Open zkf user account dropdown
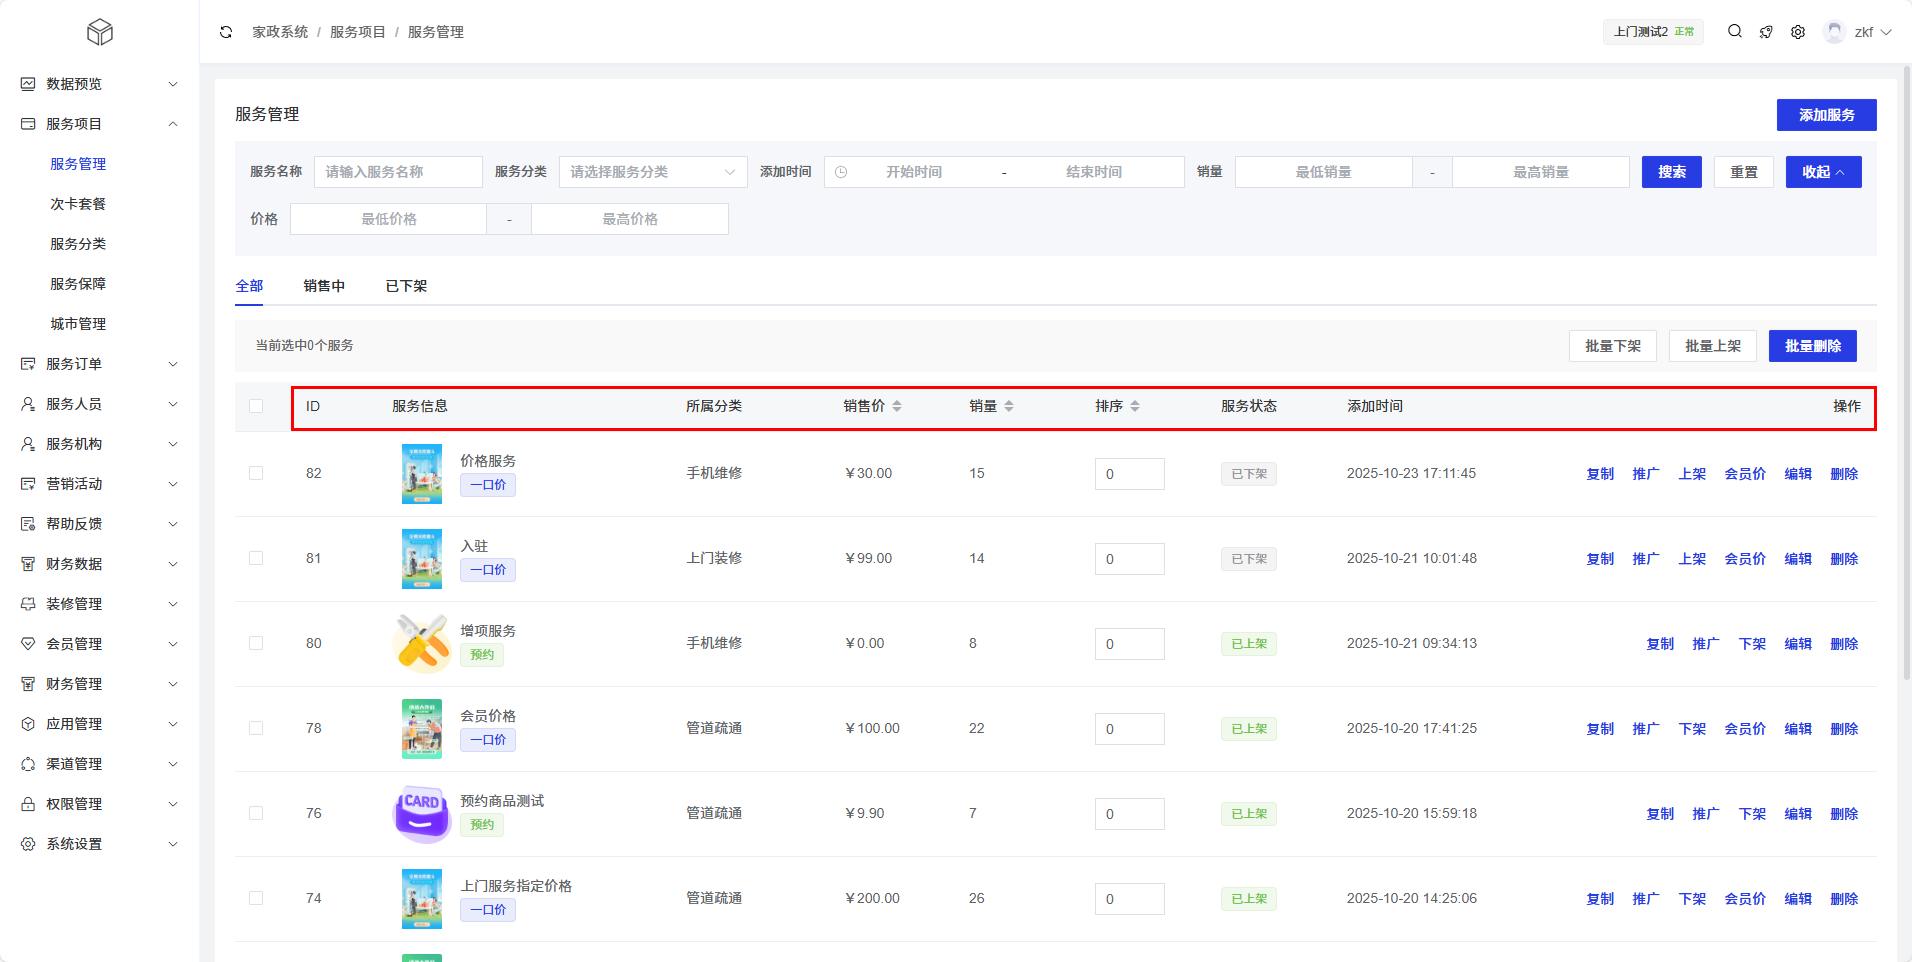This screenshot has height=962, width=1912. point(1859,32)
